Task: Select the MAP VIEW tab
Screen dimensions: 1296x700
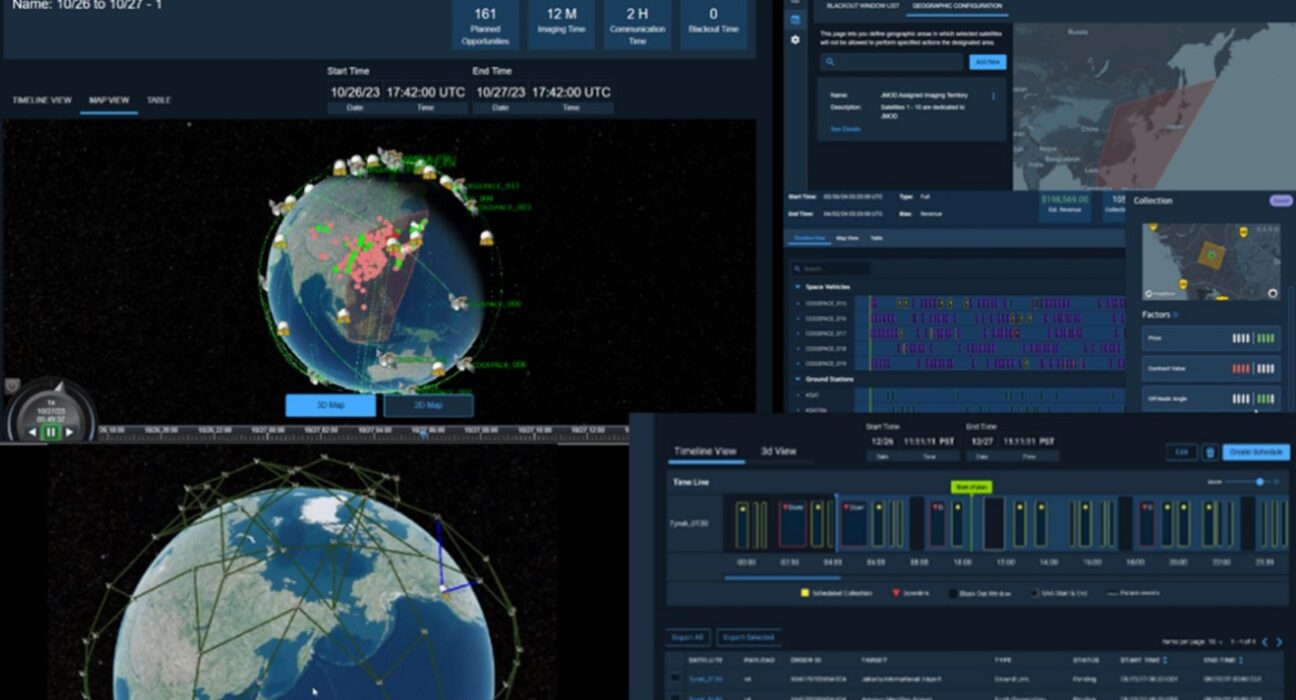Action: (x=109, y=100)
